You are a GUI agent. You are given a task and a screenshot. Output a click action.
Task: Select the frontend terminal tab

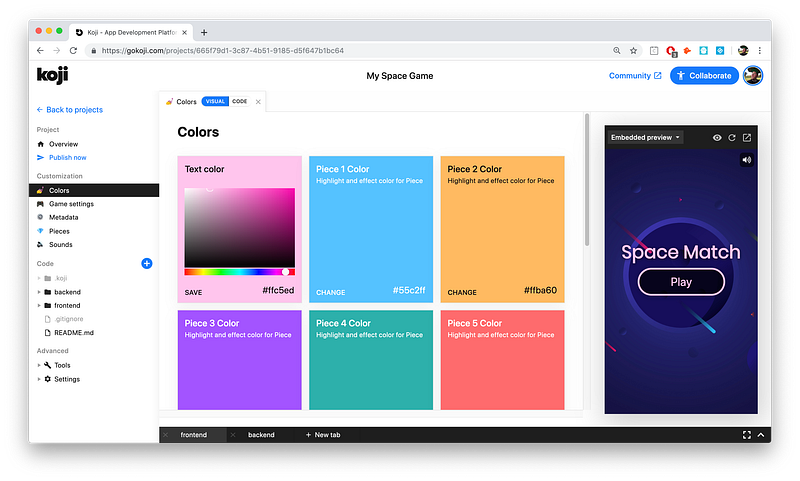(x=194, y=435)
